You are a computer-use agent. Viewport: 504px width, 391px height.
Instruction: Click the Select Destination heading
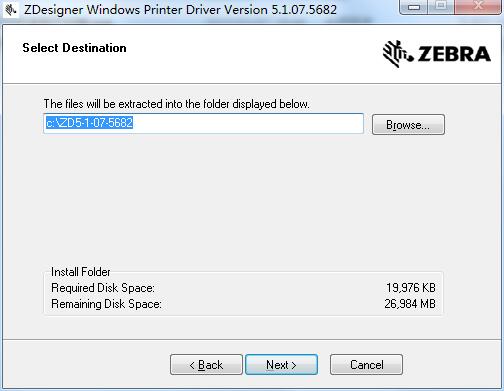pos(74,48)
